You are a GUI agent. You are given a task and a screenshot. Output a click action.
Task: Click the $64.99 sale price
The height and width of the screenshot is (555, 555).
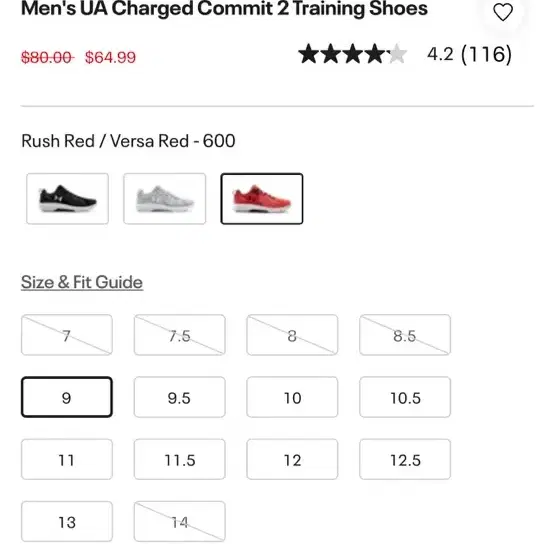pos(110,57)
